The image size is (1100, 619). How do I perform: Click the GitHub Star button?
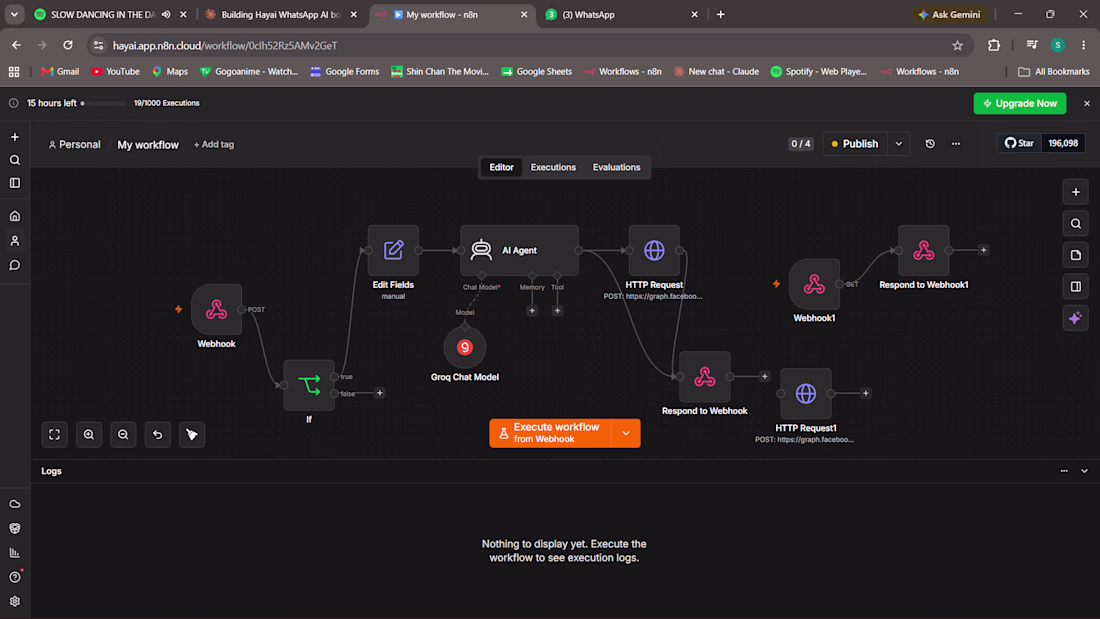pyautogui.click(x=1019, y=143)
